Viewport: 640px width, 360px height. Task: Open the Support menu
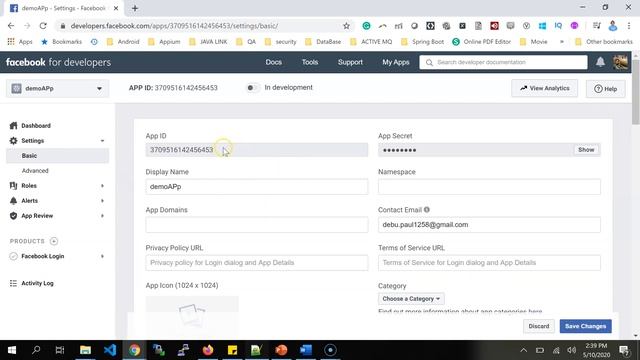[x=350, y=62]
